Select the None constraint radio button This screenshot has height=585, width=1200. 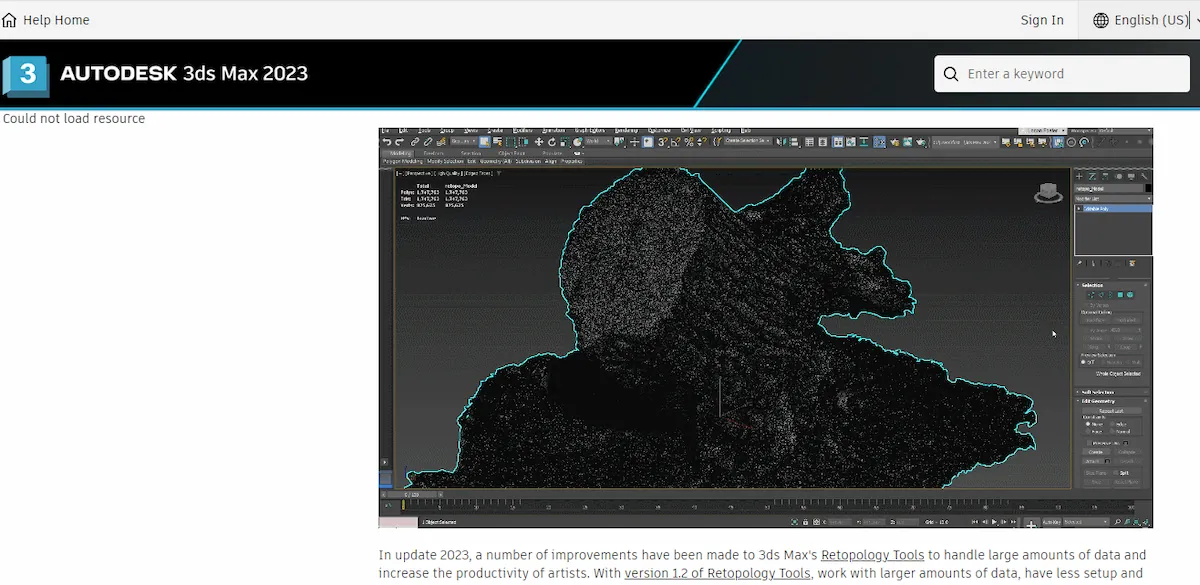point(1087,424)
